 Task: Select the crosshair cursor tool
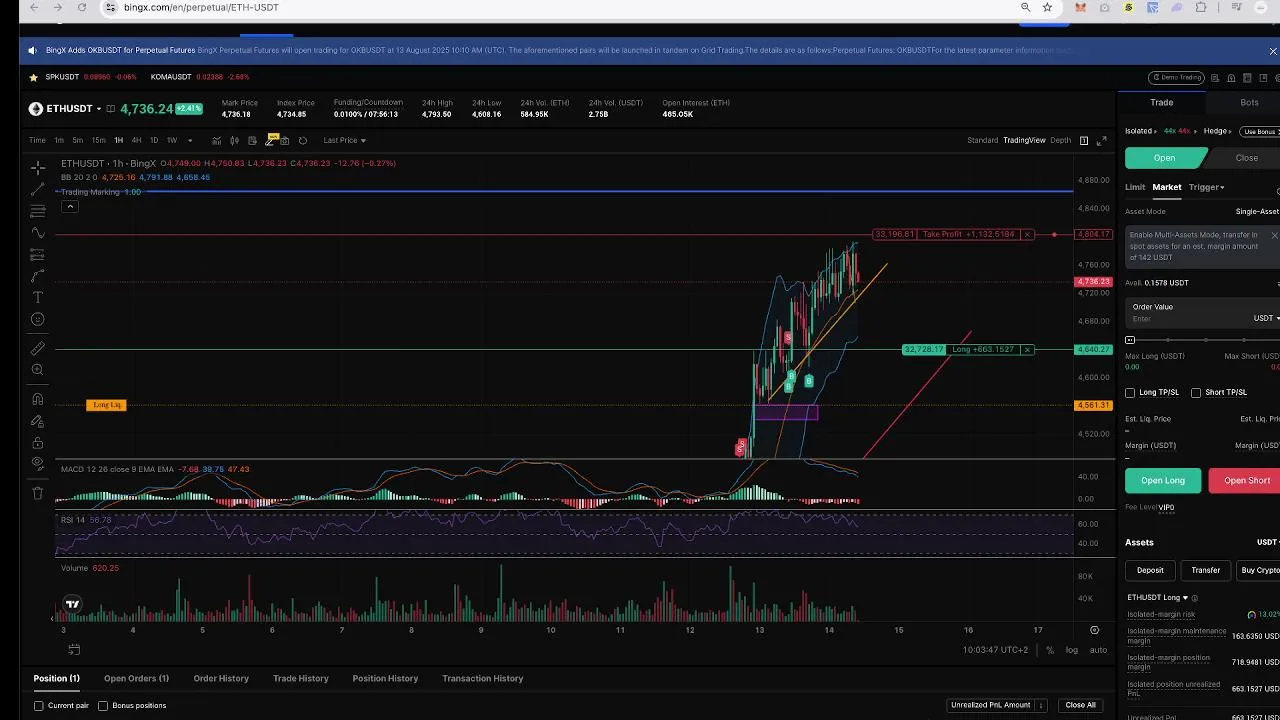(x=37, y=168)
